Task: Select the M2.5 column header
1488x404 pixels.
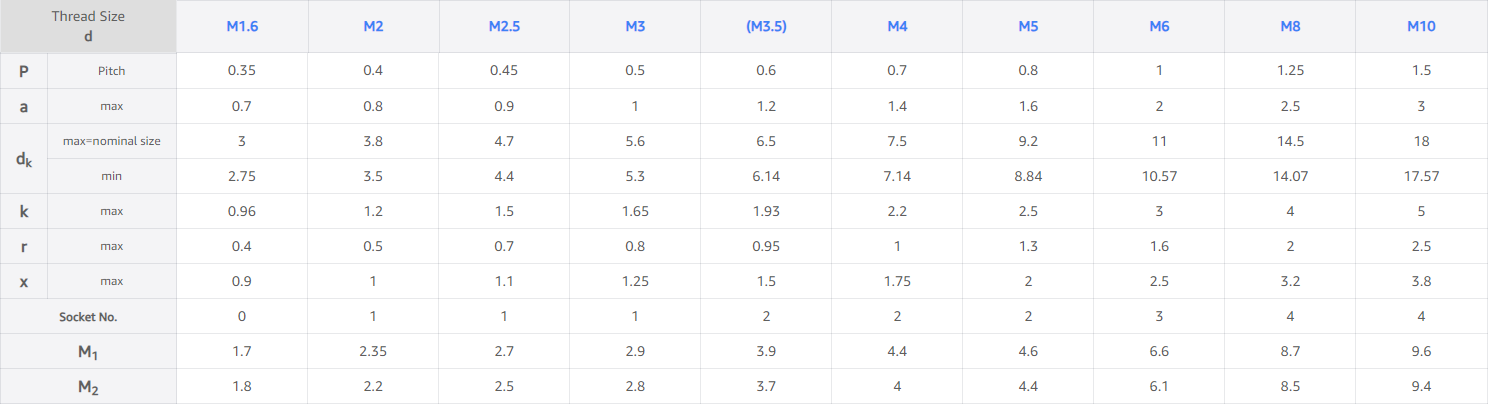Action: click(504, 27)
